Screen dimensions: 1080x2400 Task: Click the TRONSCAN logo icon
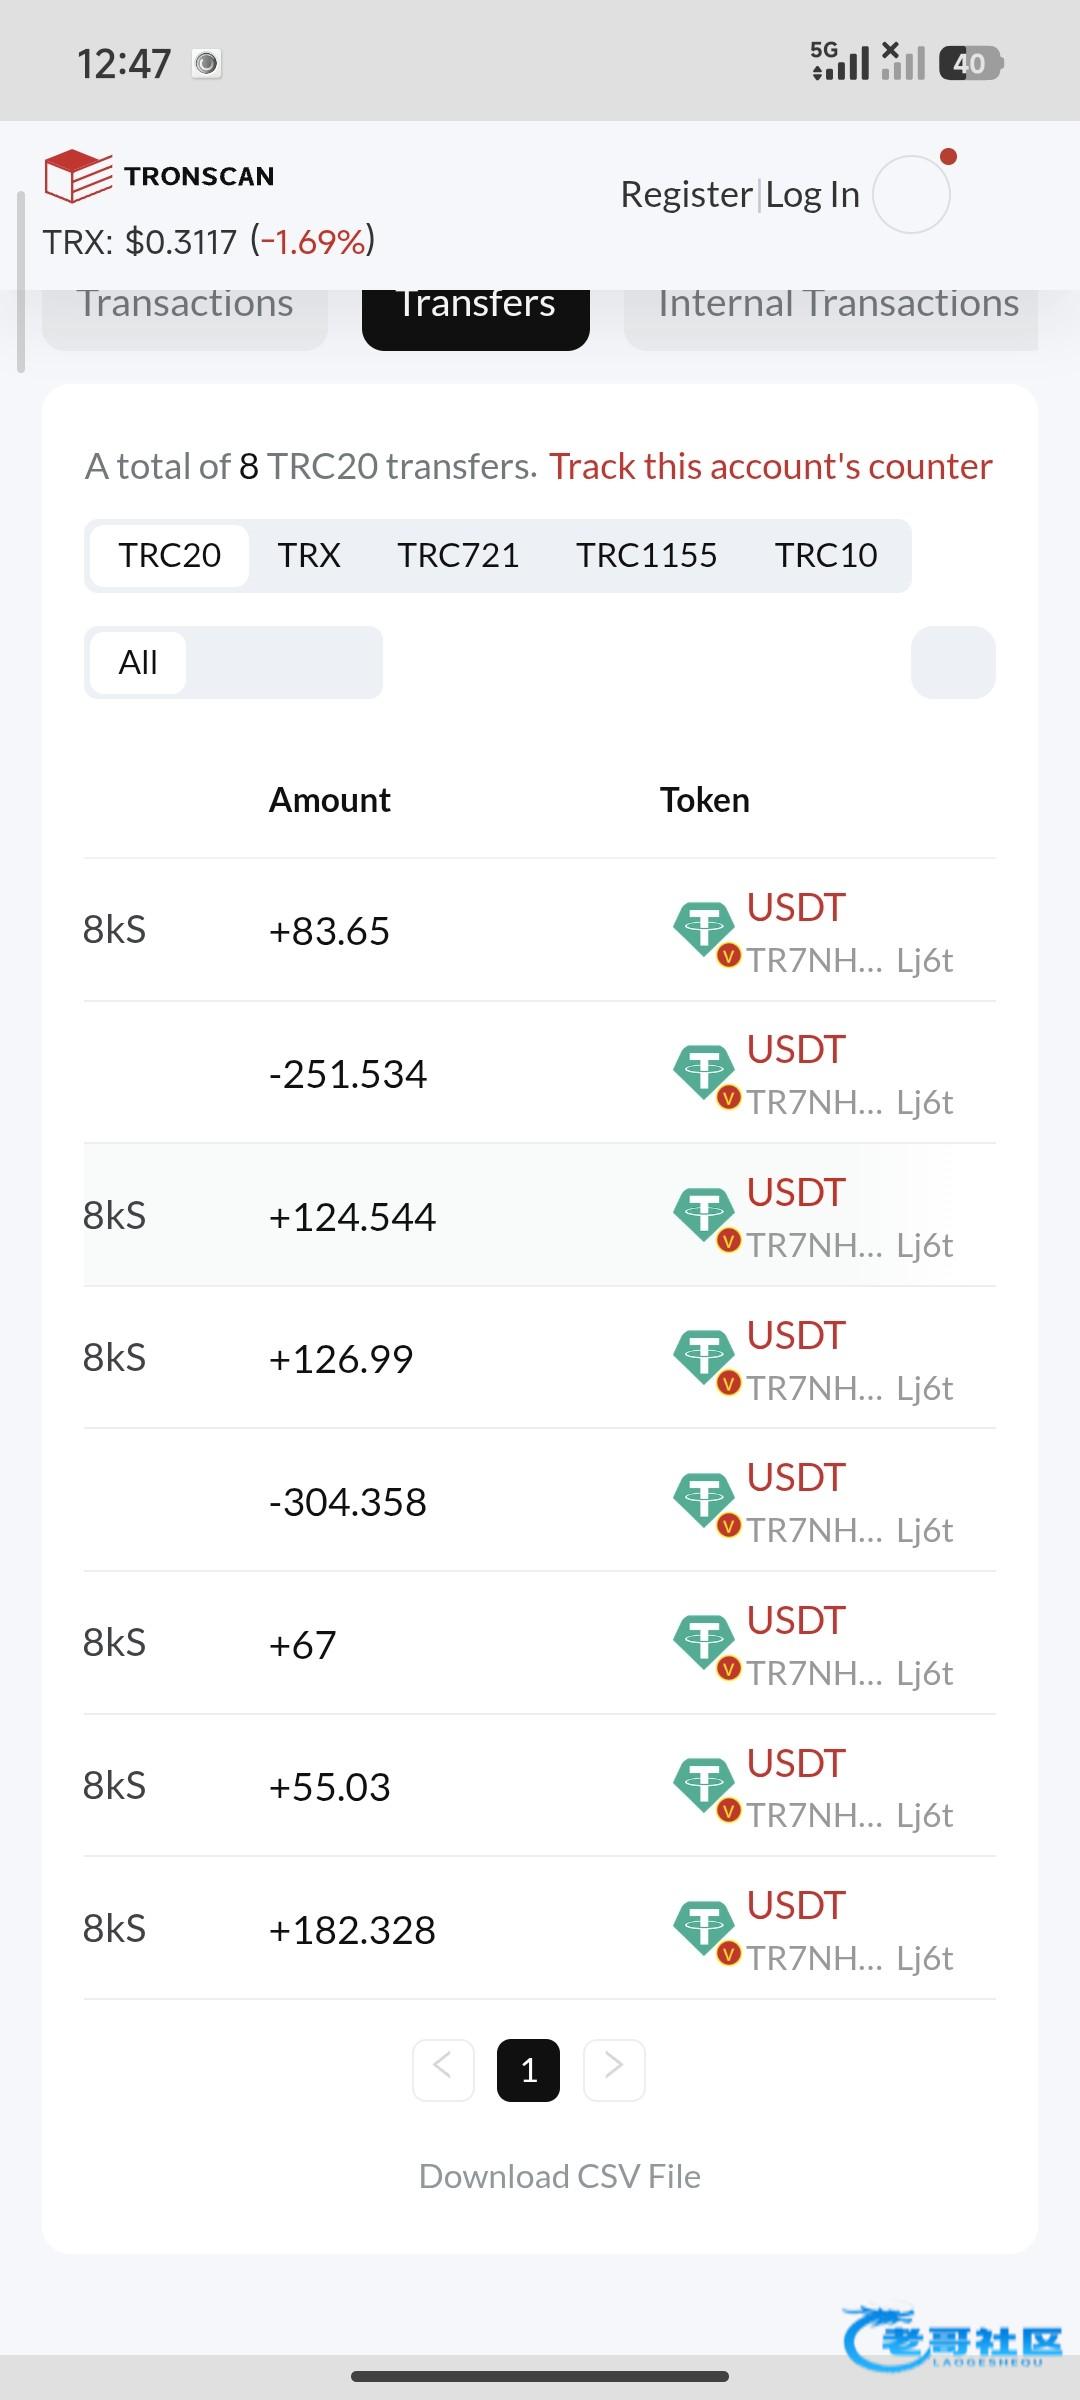tap(78, 176)
